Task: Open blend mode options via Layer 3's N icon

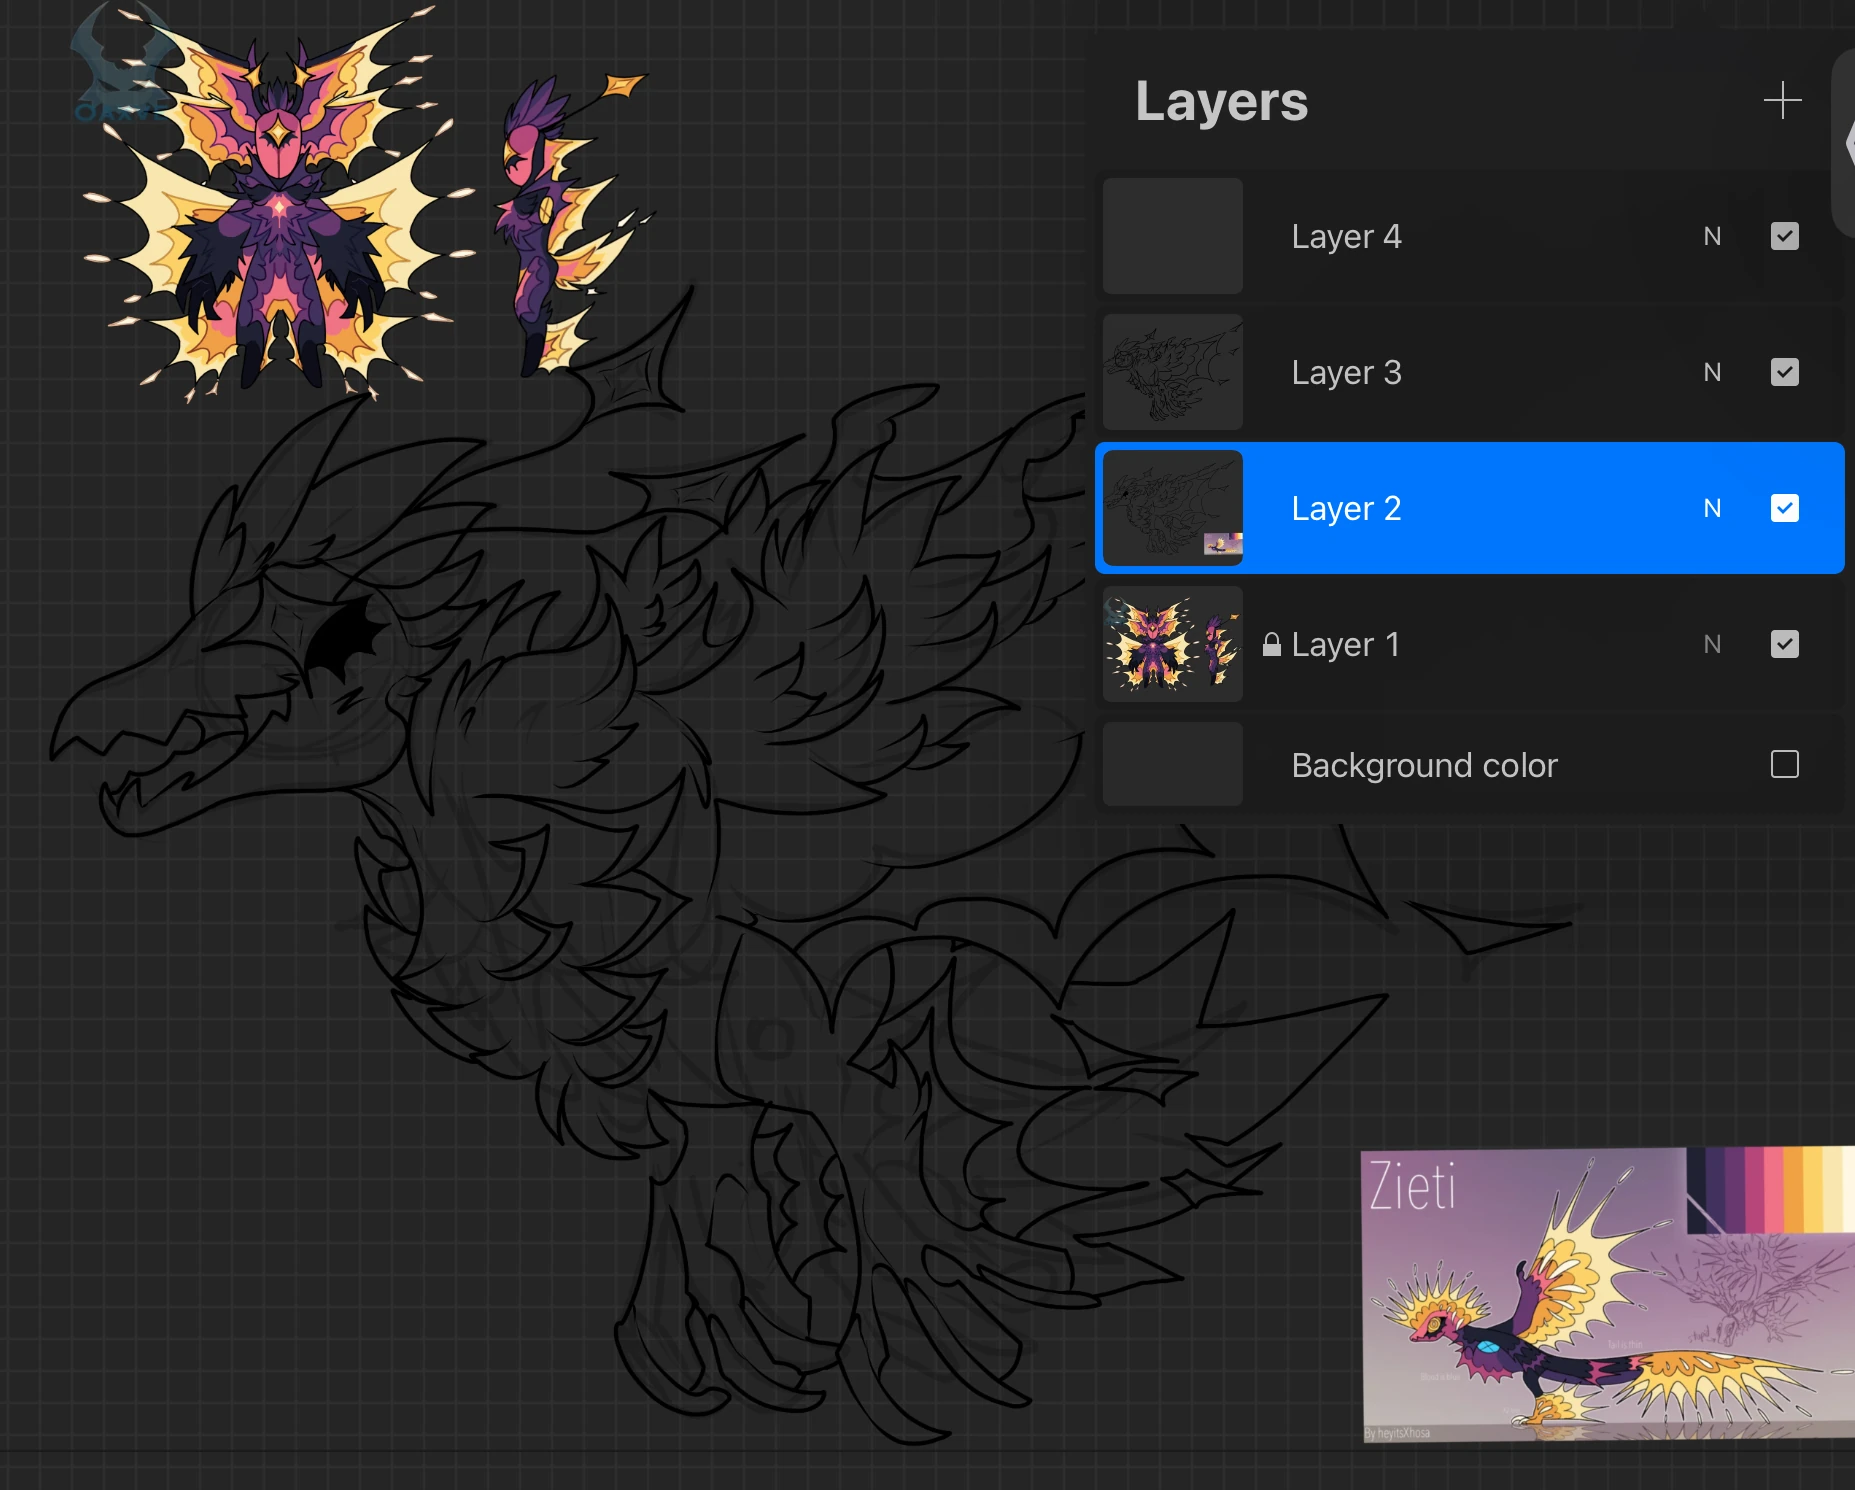Action: [x=1712, y=372]
